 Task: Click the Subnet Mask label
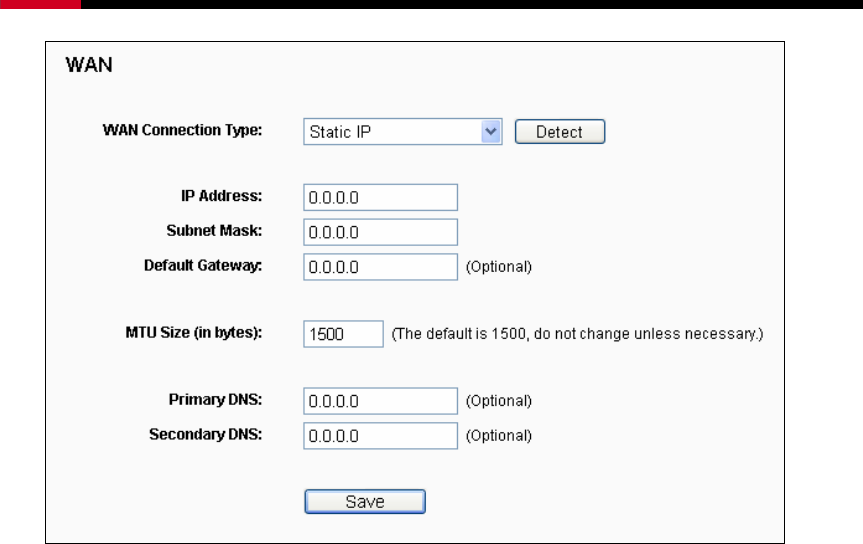coord(214,231)
